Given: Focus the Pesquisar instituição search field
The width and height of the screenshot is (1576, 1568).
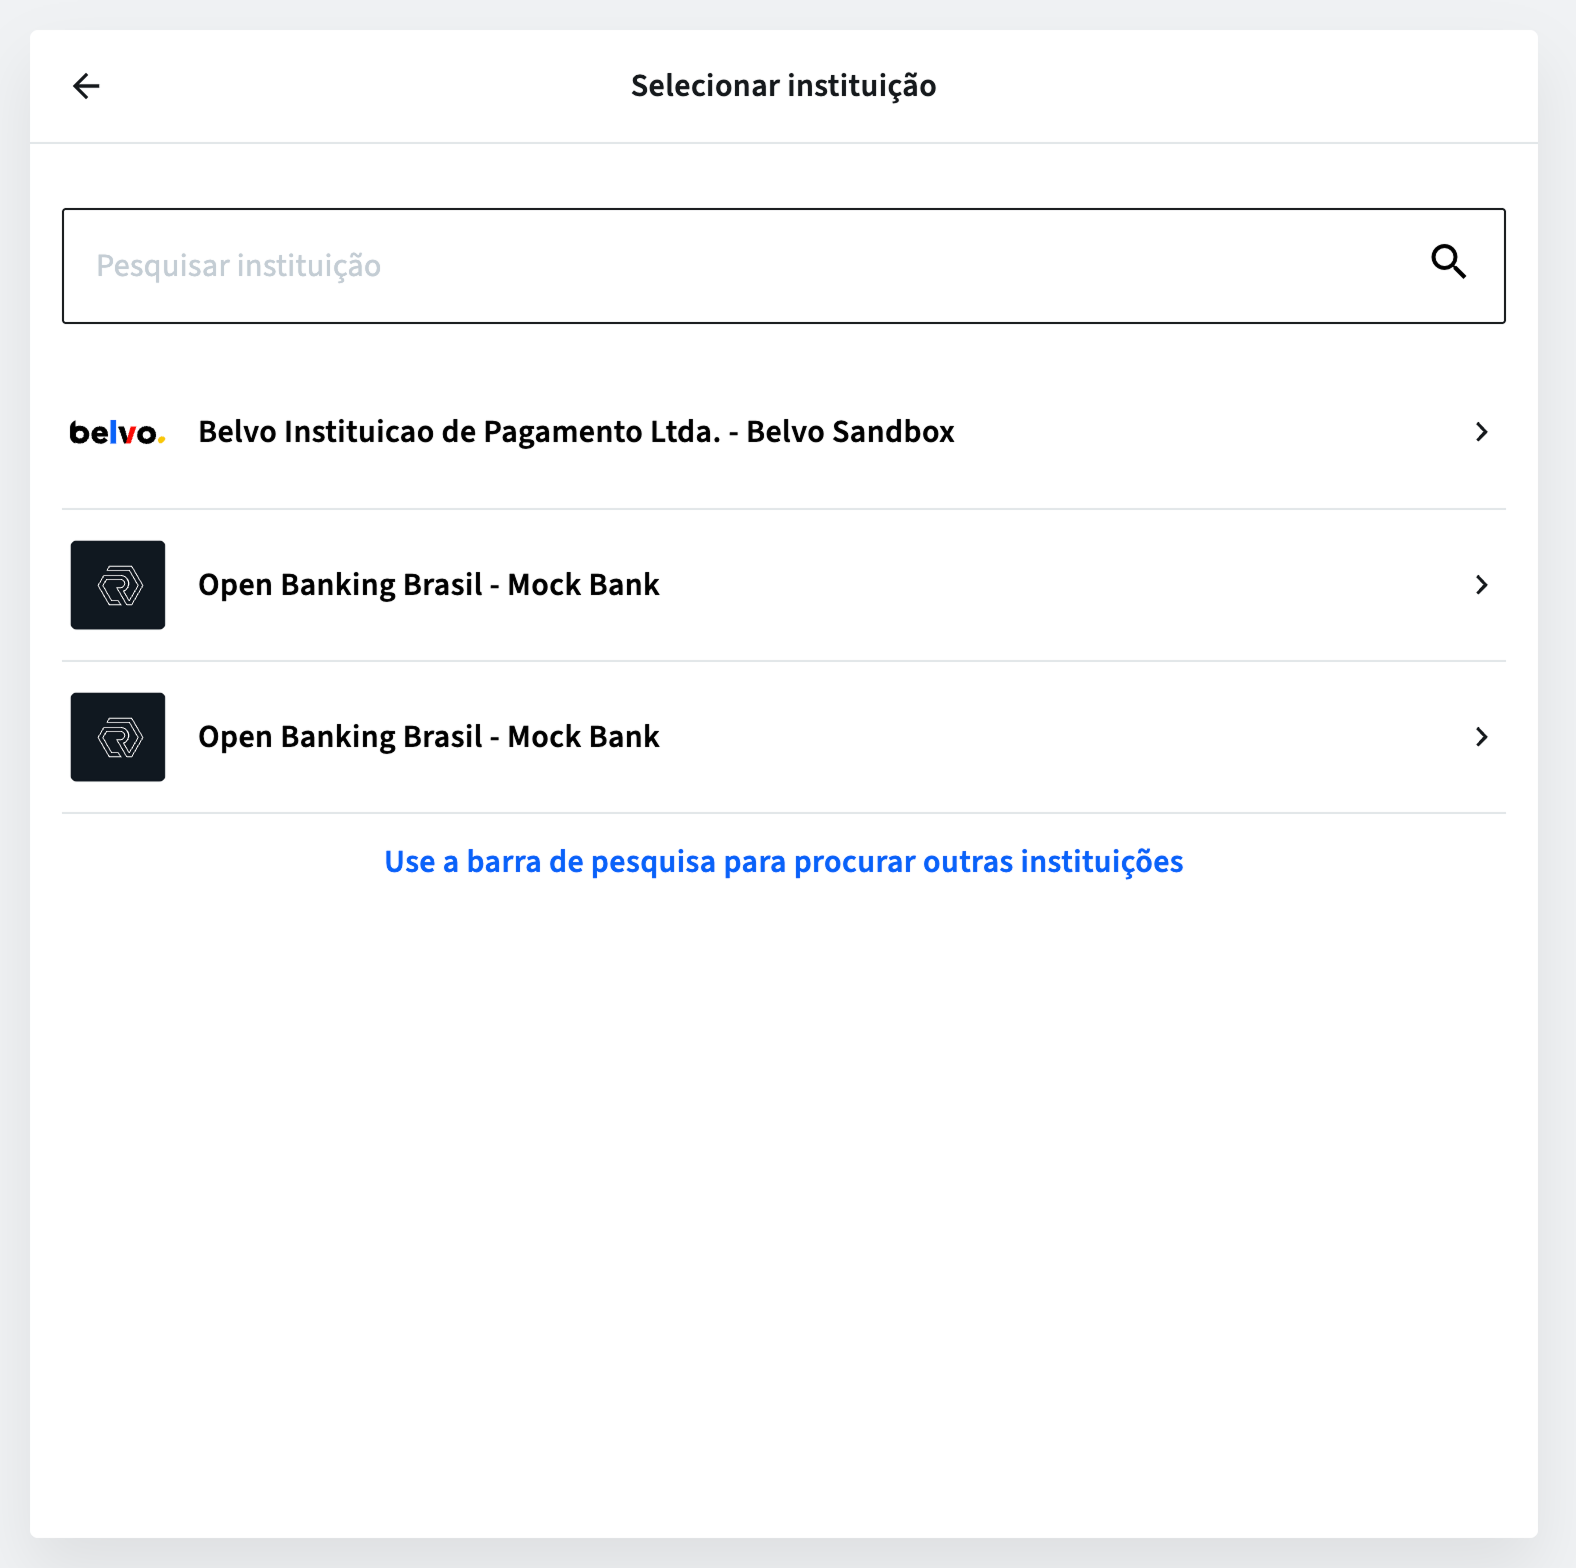Looking at the screenshot, I should click(x=784, y=266).
